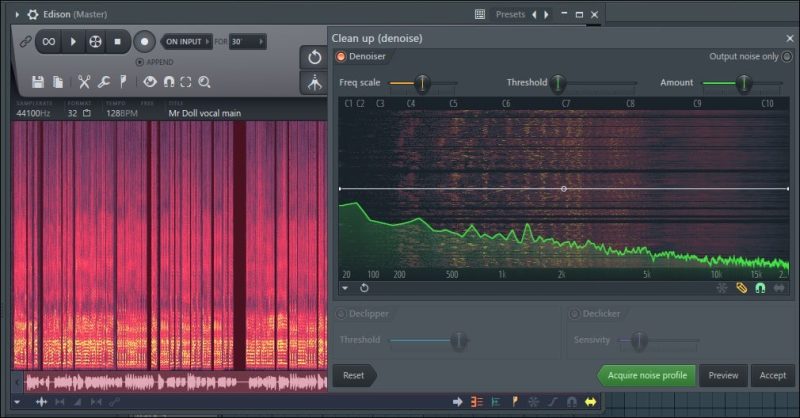Adjust the Declipper Threshold slider
The image size is (800, 418).
coord(458,340)
